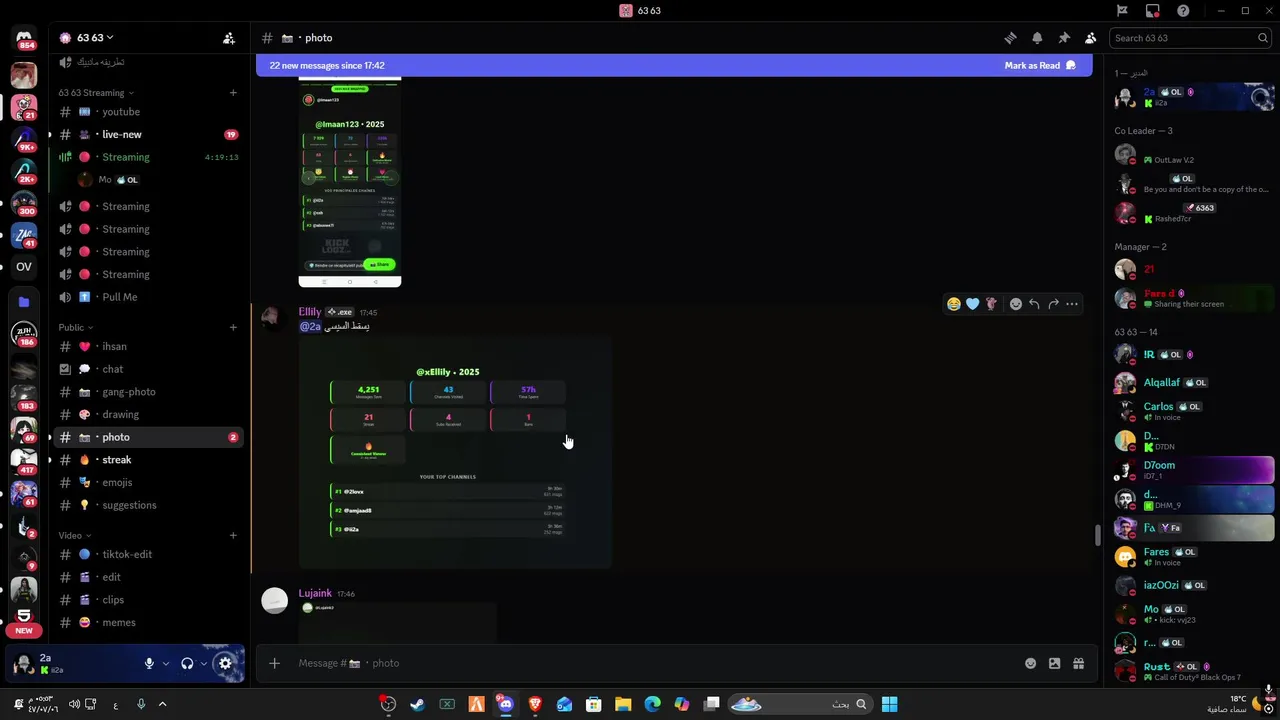1280x720 pixels.
Task: Open the gift icon in message bar
Action: click(x=1078, y=663)
